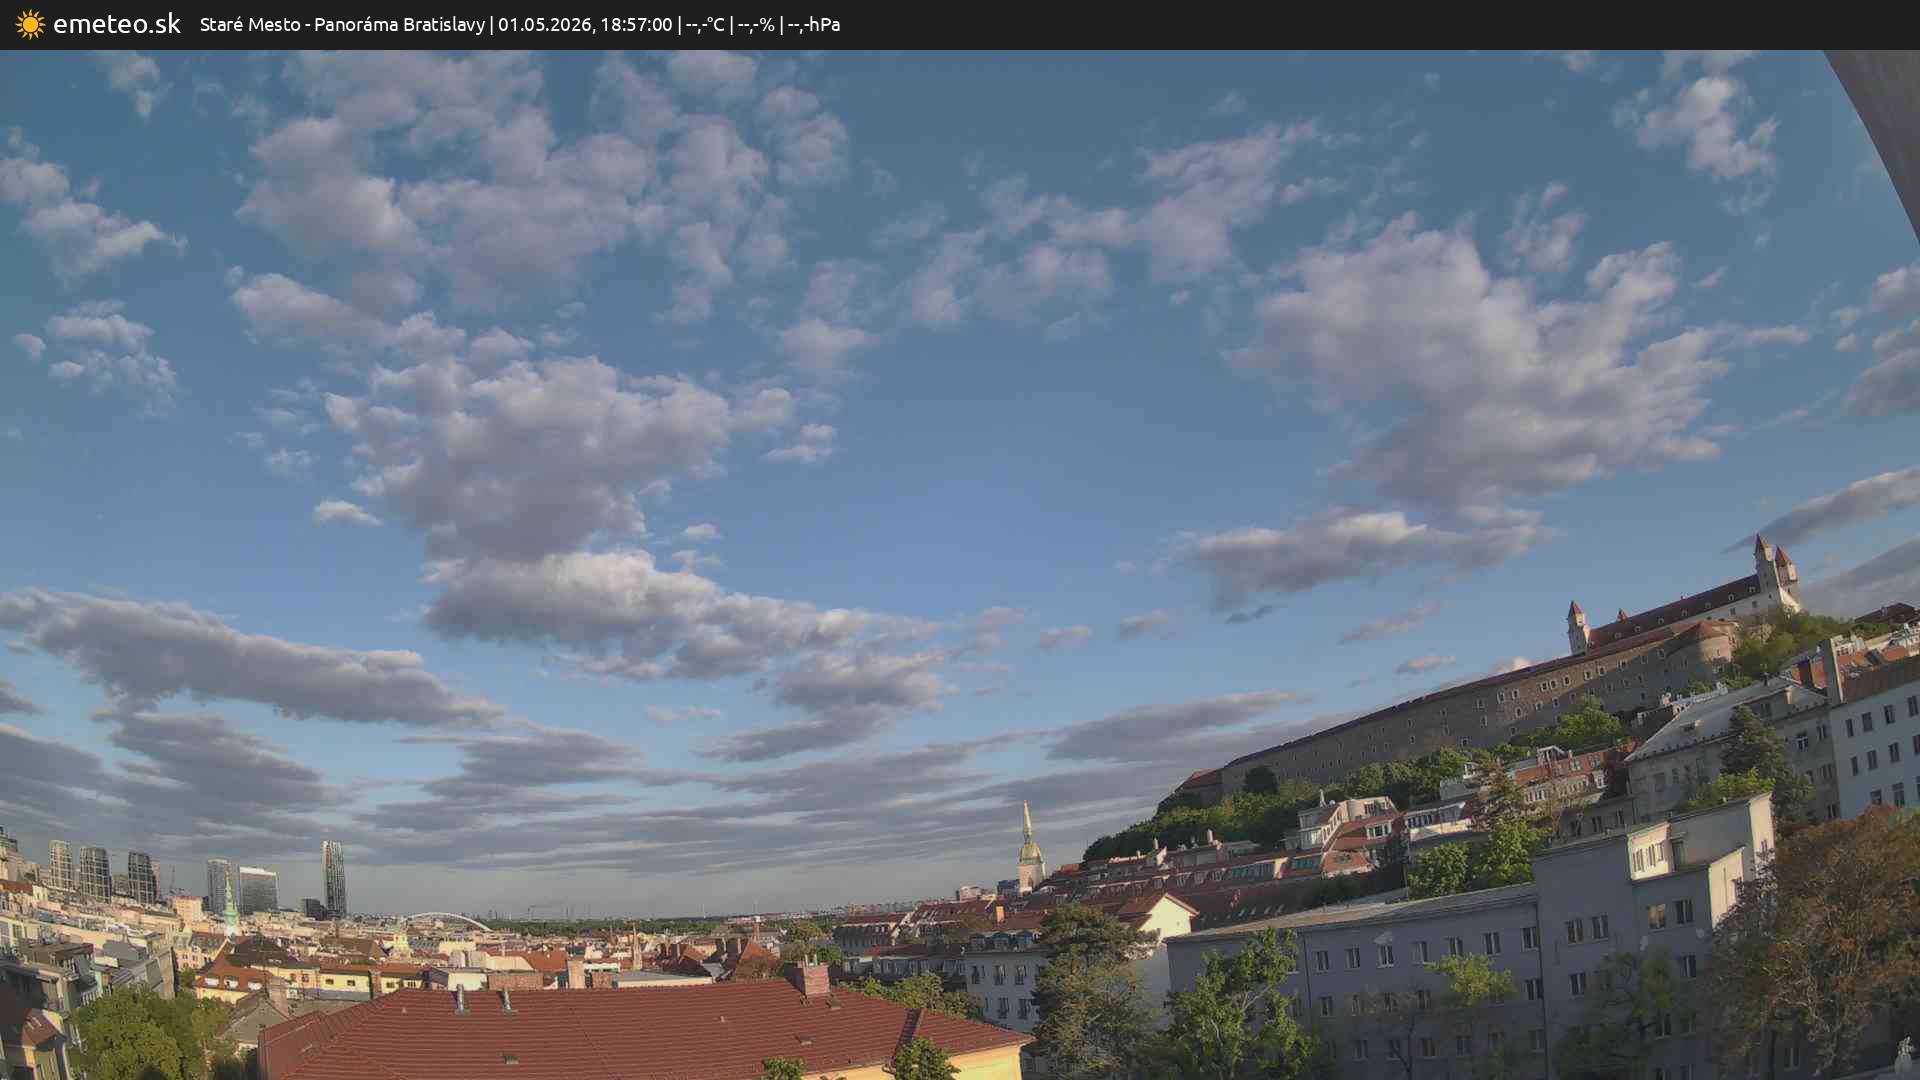Image resolution: width=1920 pixels, height=1080 pixels.
Task: Click the humidity reading '--,-%'
Action: click(756, 24)
